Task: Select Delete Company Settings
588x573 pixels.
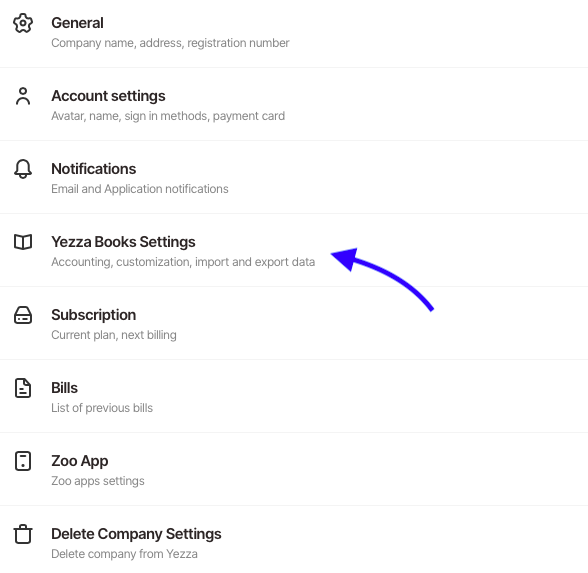Action: point(294,539)
